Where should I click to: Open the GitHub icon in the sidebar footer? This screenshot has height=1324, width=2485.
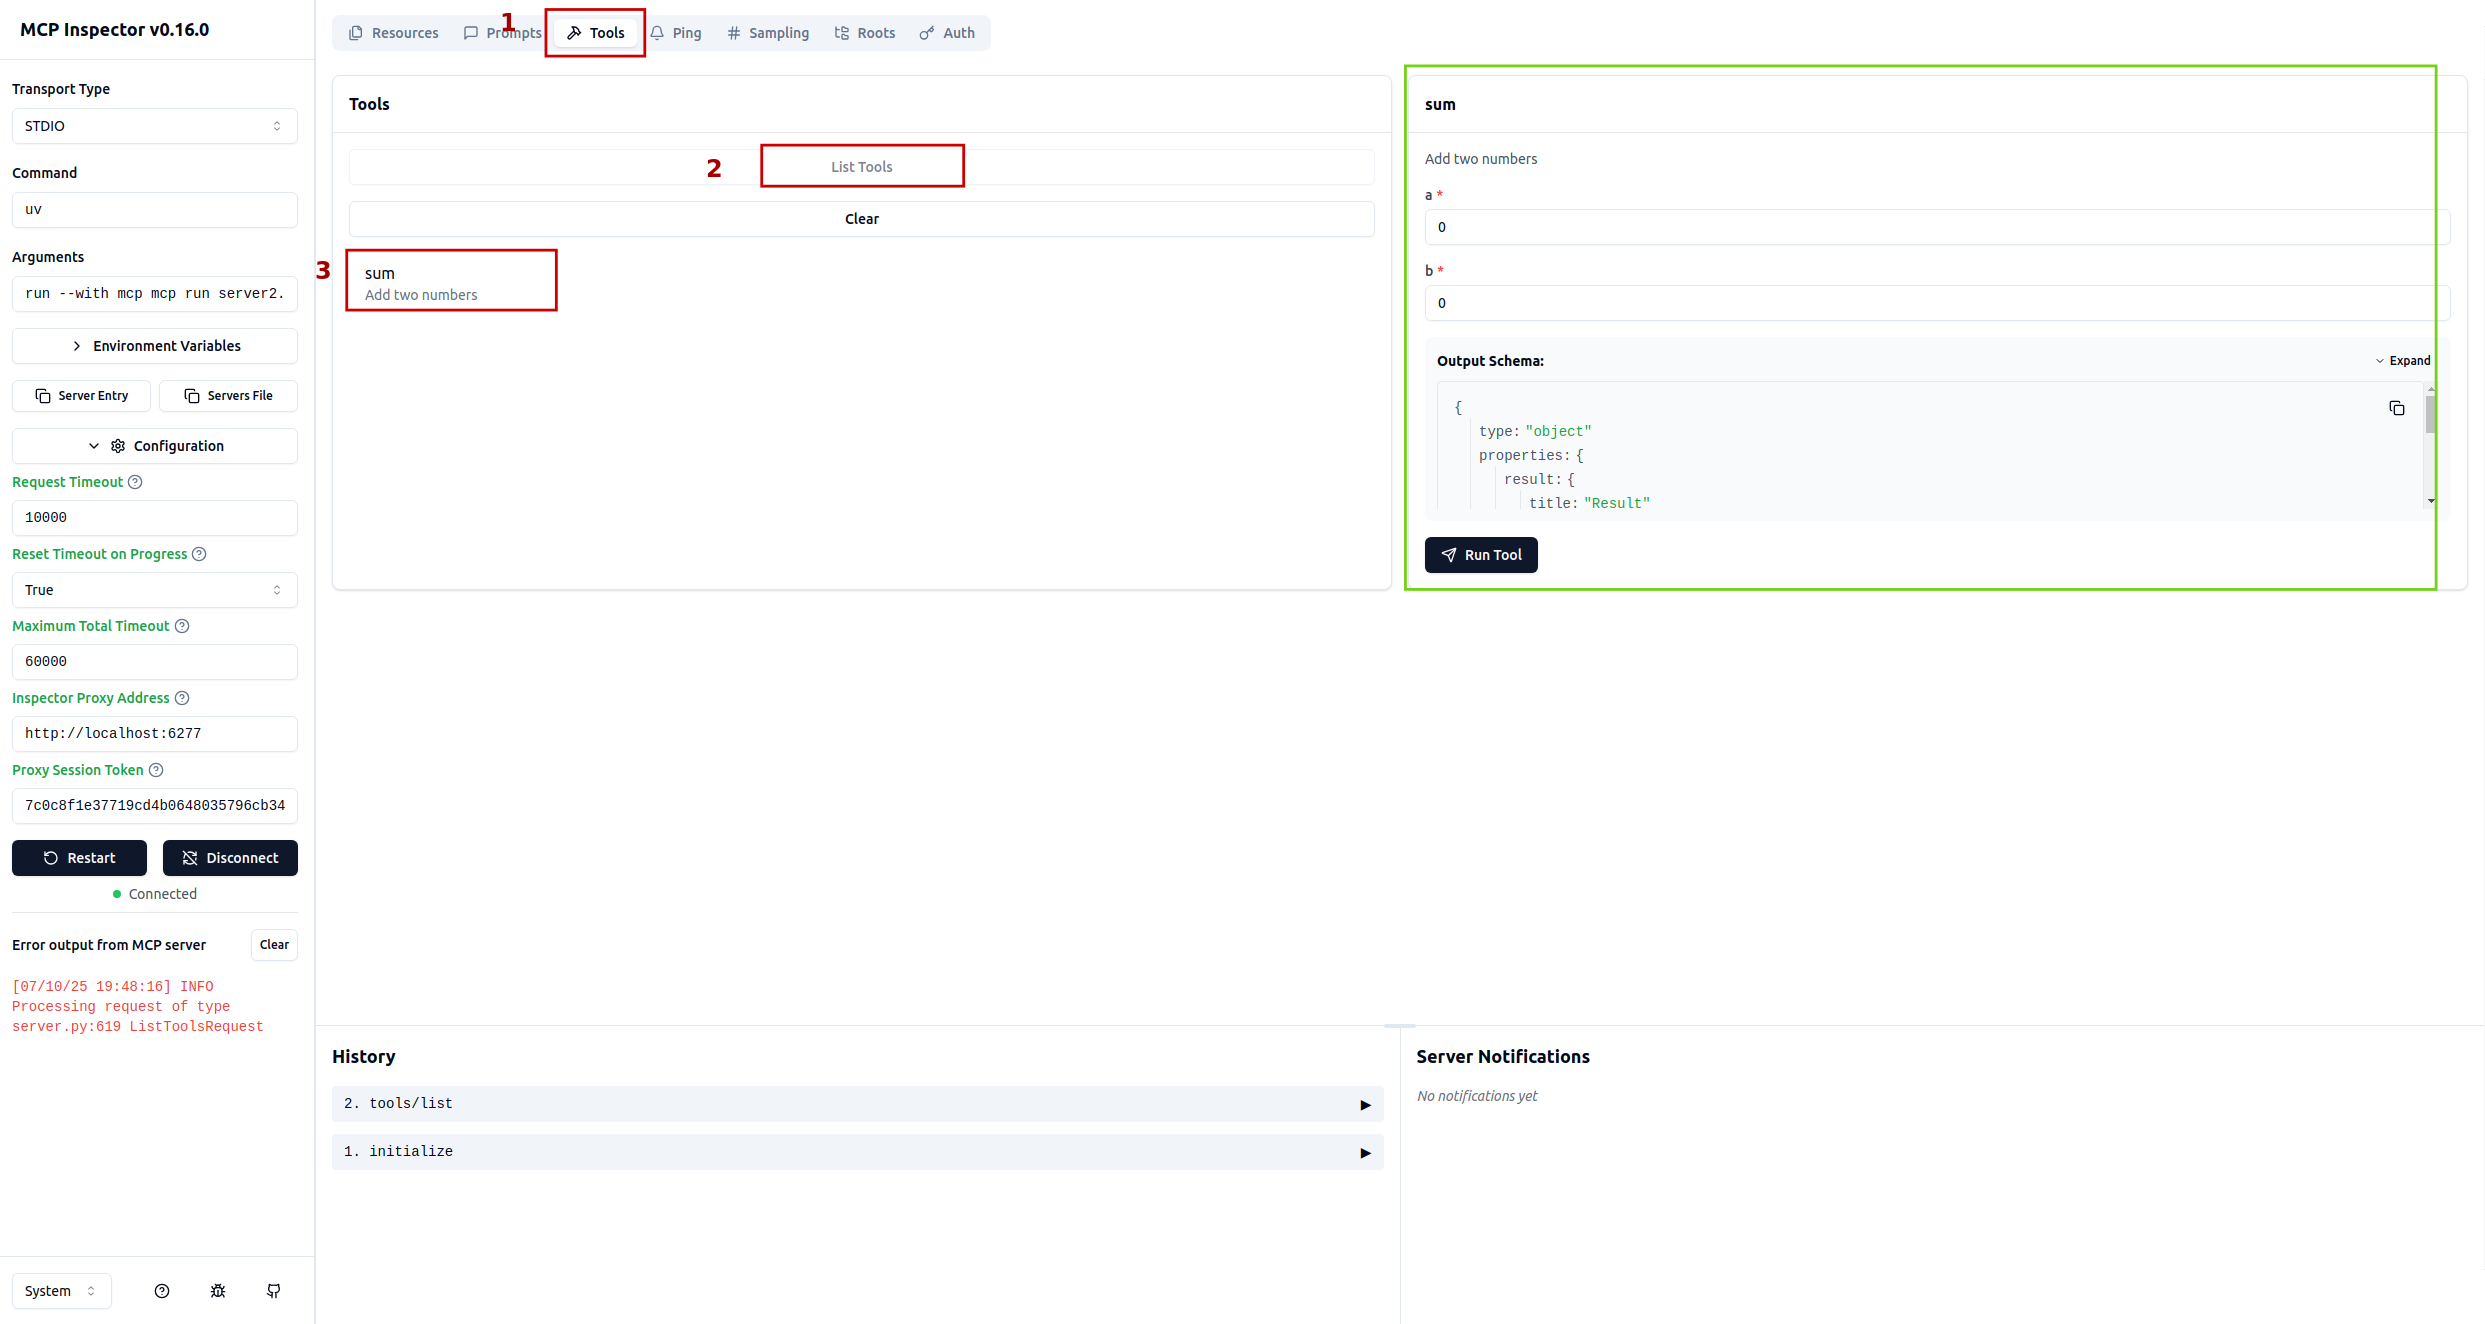(274, 1291)
